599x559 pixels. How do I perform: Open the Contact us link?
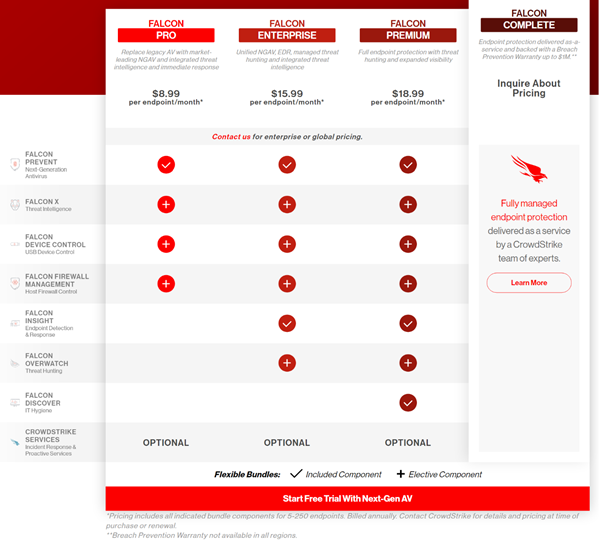[231, 137]
